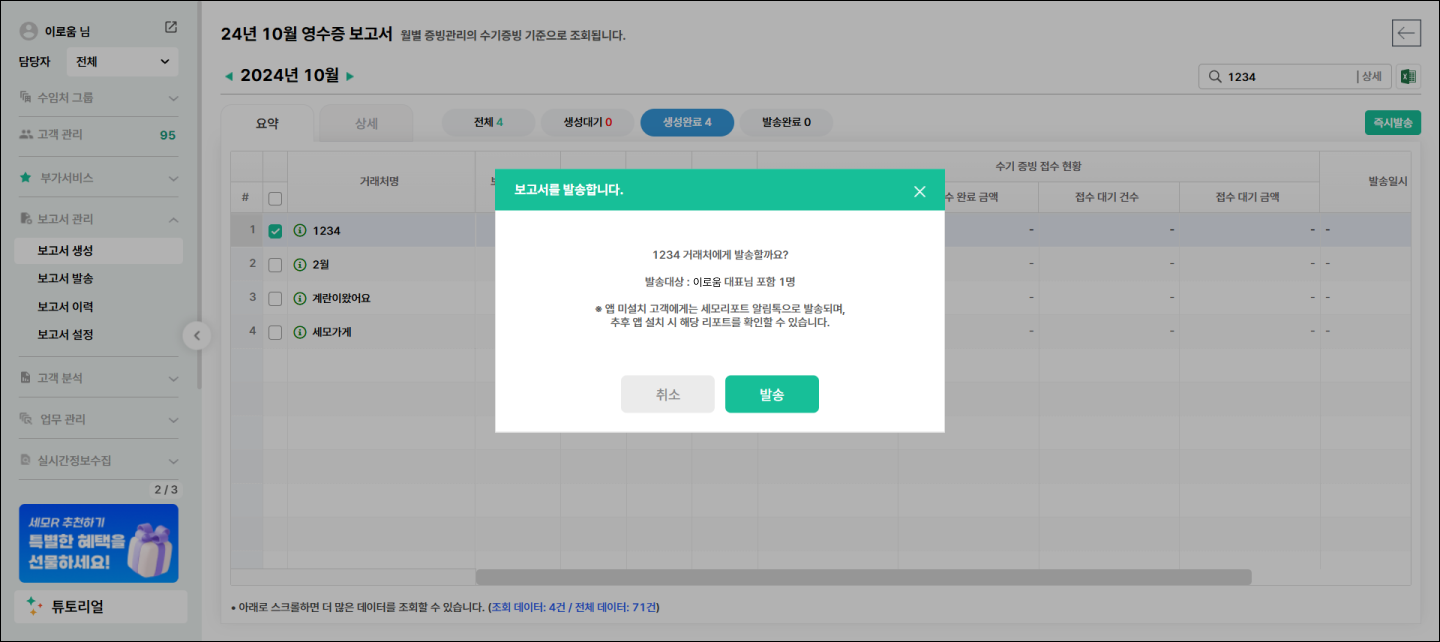Click the info icon next to 계란이왔어요

click(x=299, y=299)
